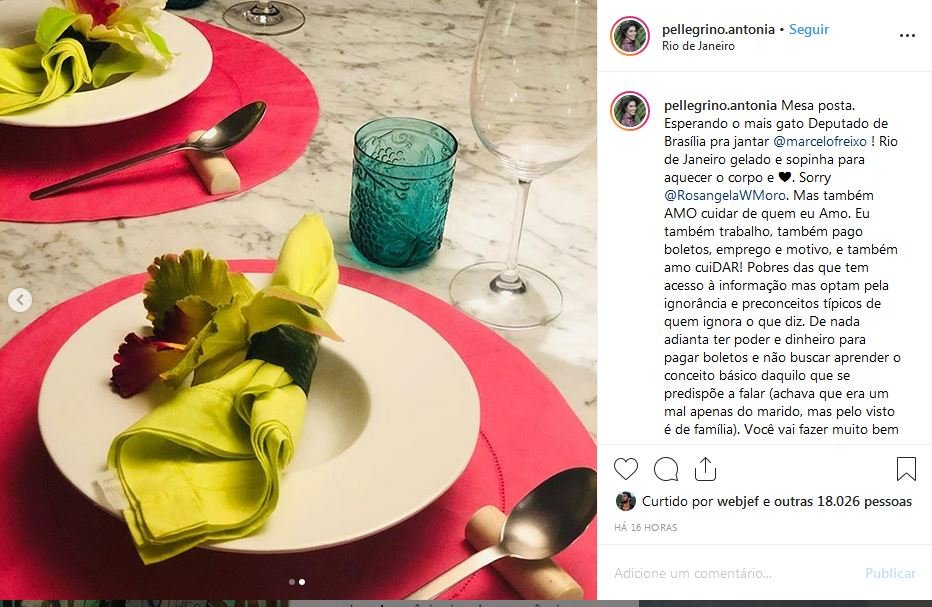Open comments with the speech bubble icon

pos(666,469)
